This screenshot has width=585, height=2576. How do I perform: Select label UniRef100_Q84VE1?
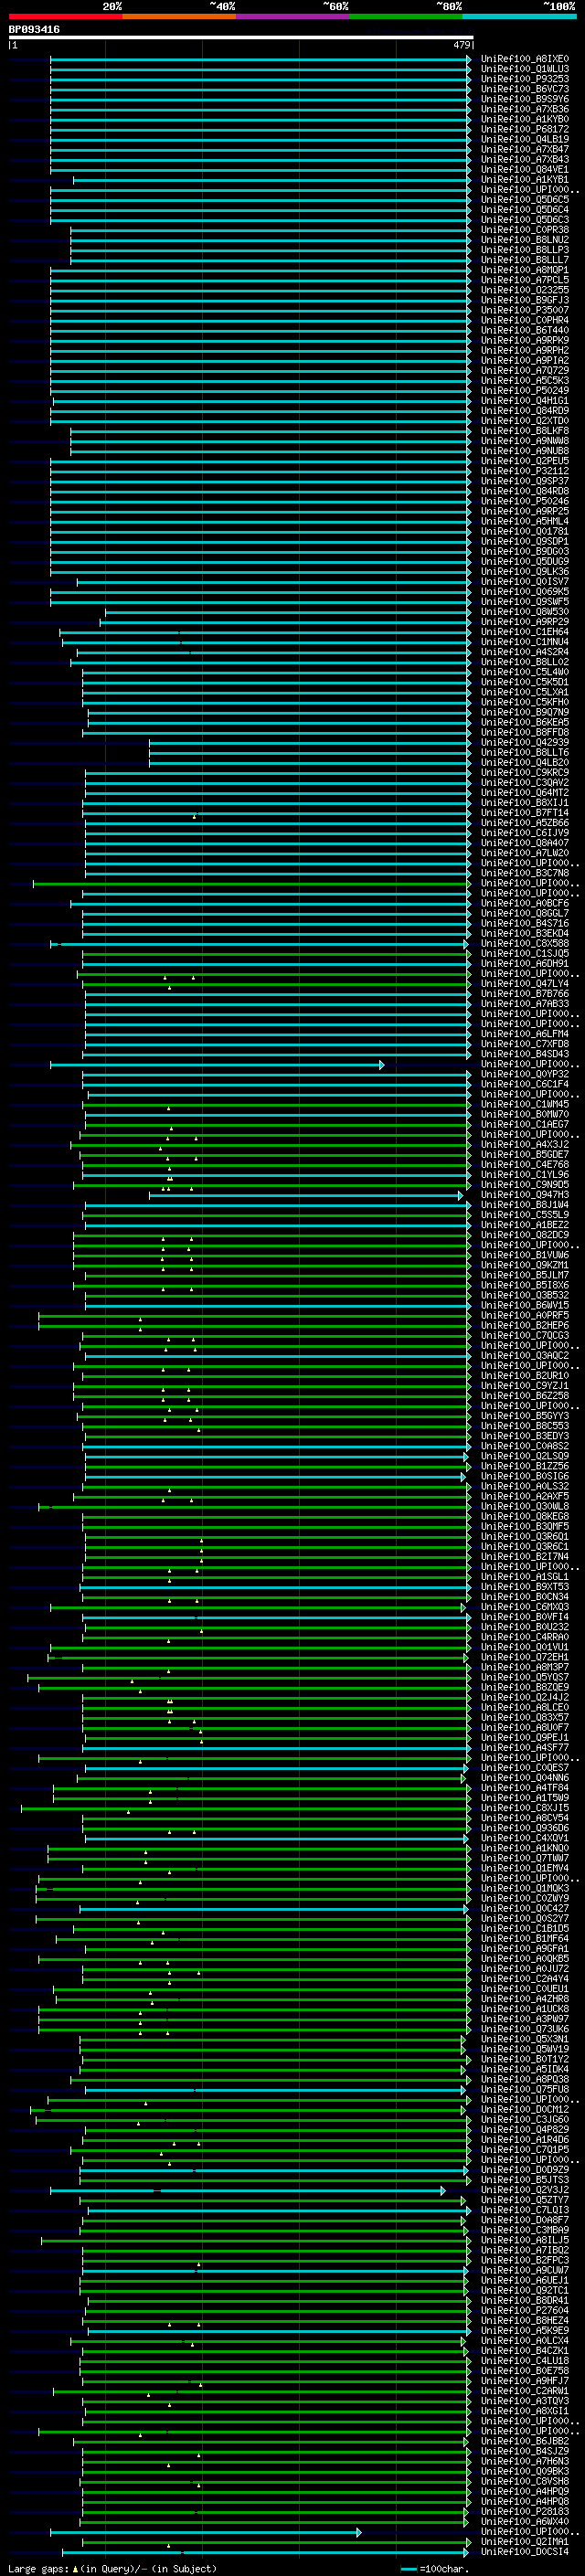(x=525, y=169)
